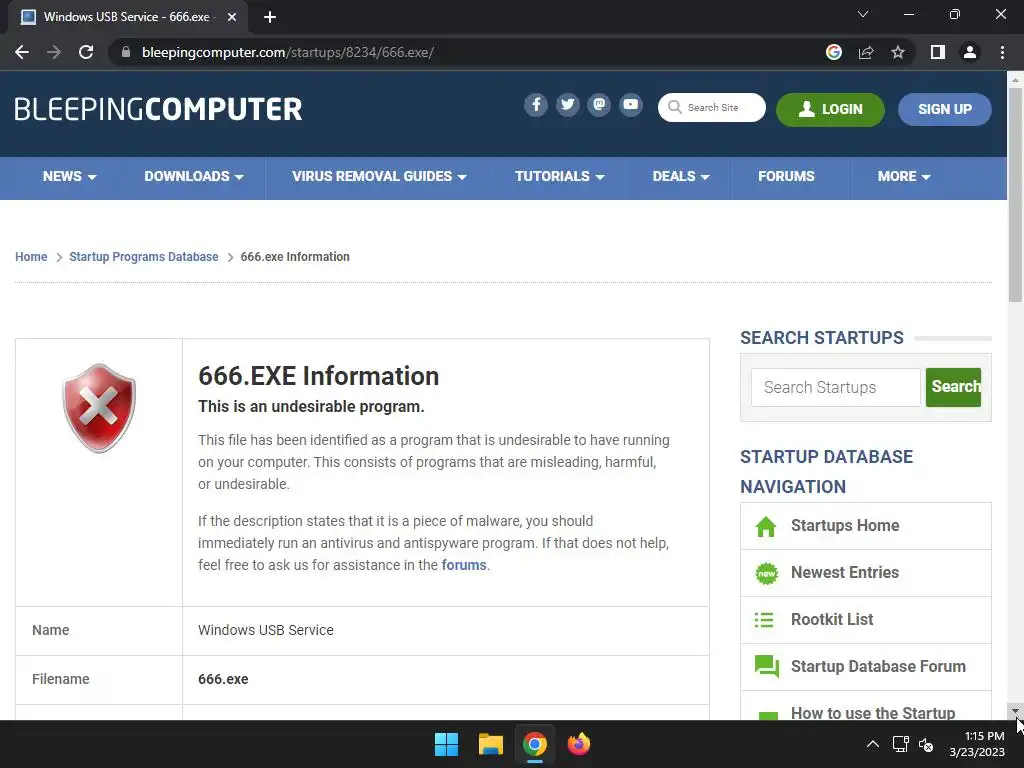This screenshot has width=1024, height=768.
Task: Open network status tray icon
Action: 901,744
